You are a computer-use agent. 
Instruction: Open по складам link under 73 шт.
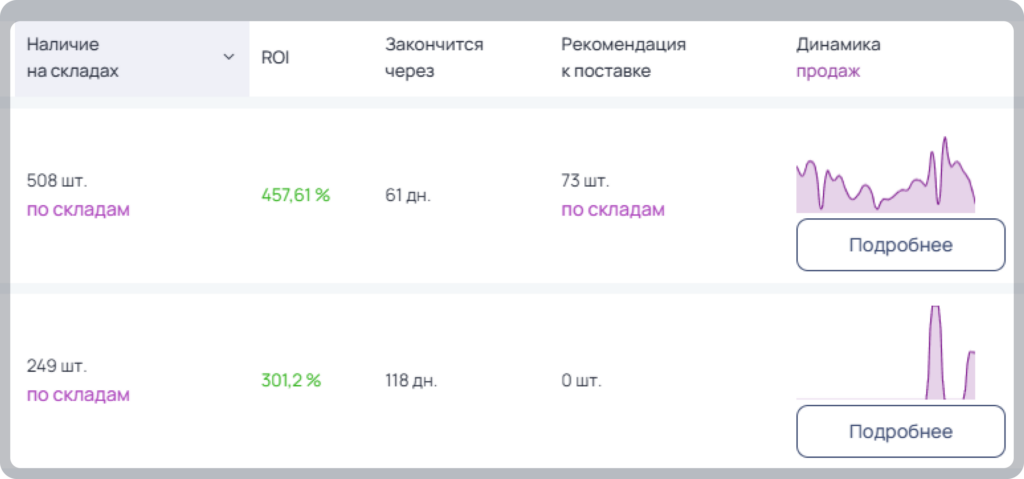(613, 210)
